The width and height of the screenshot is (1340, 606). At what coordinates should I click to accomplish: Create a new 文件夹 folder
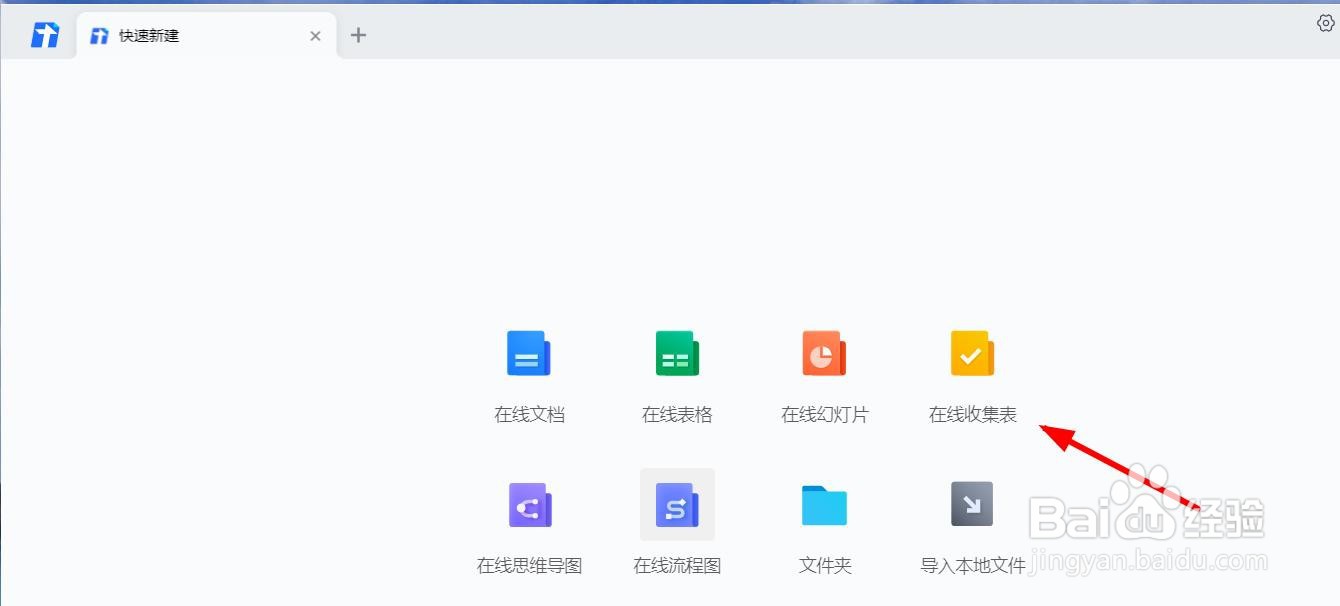click(x=824, y=525)
